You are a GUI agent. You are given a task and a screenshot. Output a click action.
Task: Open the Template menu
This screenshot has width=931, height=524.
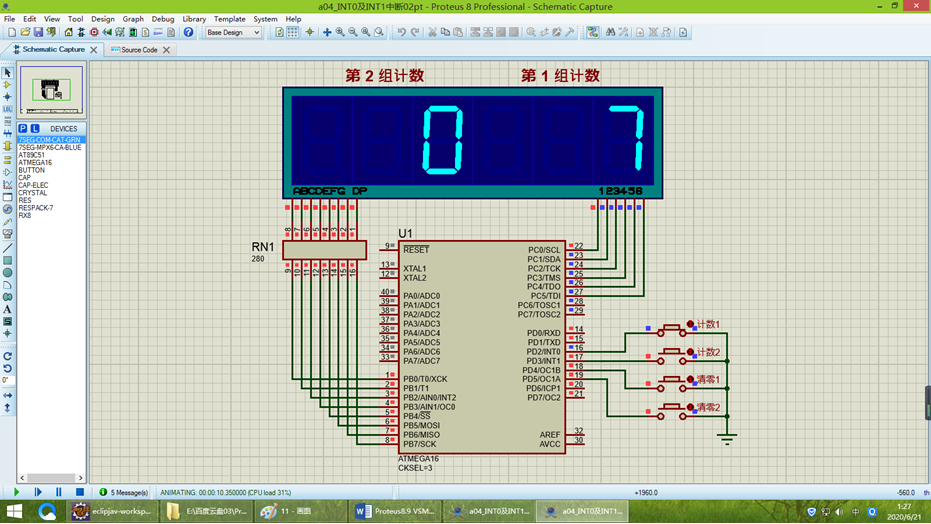point(230,19)
